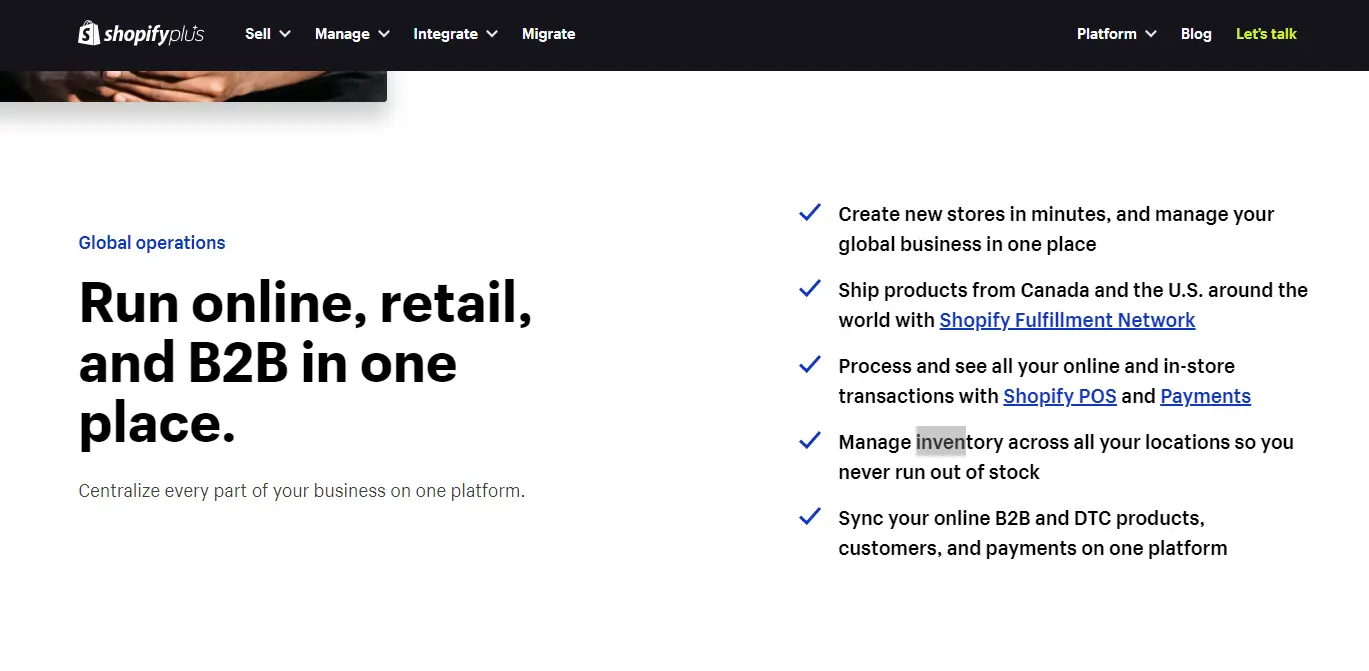Open the Shopify Fulfillment Network link
Screen dimensions: 1369x671
coord(1067,320)
